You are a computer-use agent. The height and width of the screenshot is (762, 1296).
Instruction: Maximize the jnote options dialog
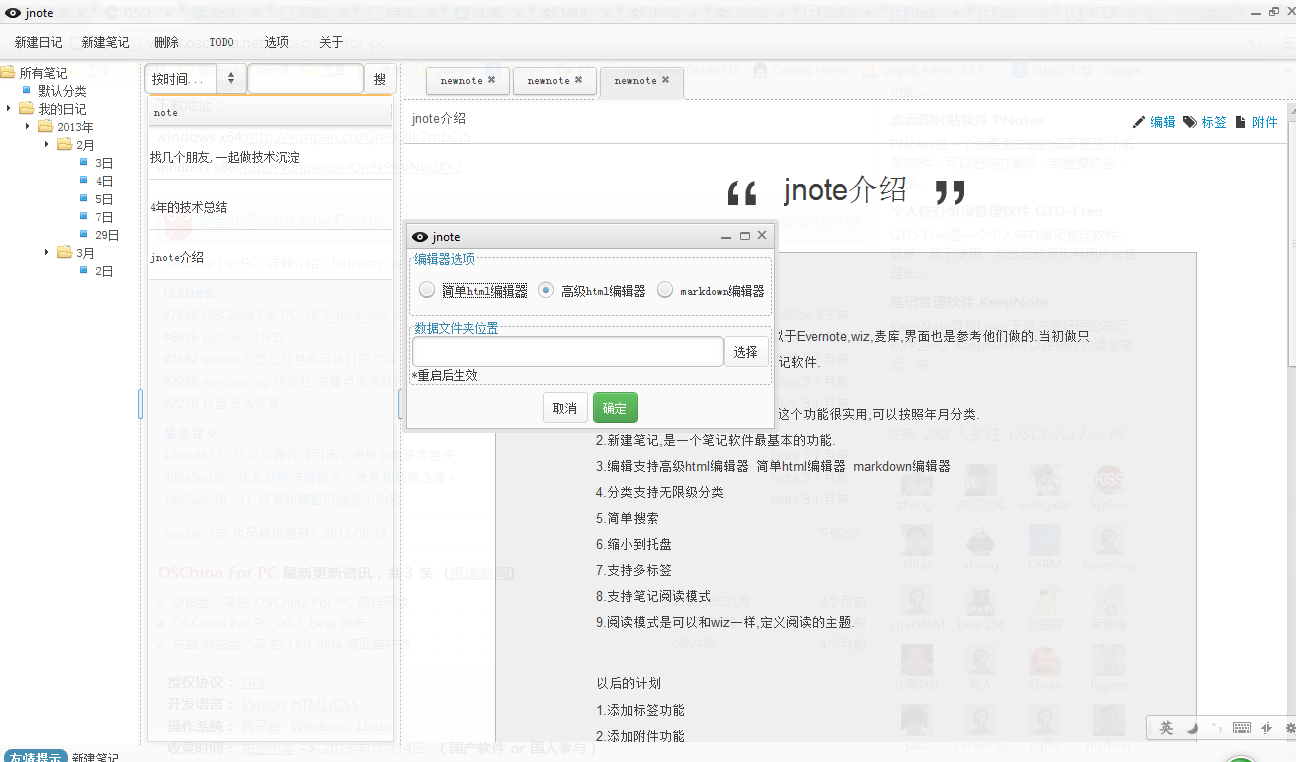click(745, 236)
